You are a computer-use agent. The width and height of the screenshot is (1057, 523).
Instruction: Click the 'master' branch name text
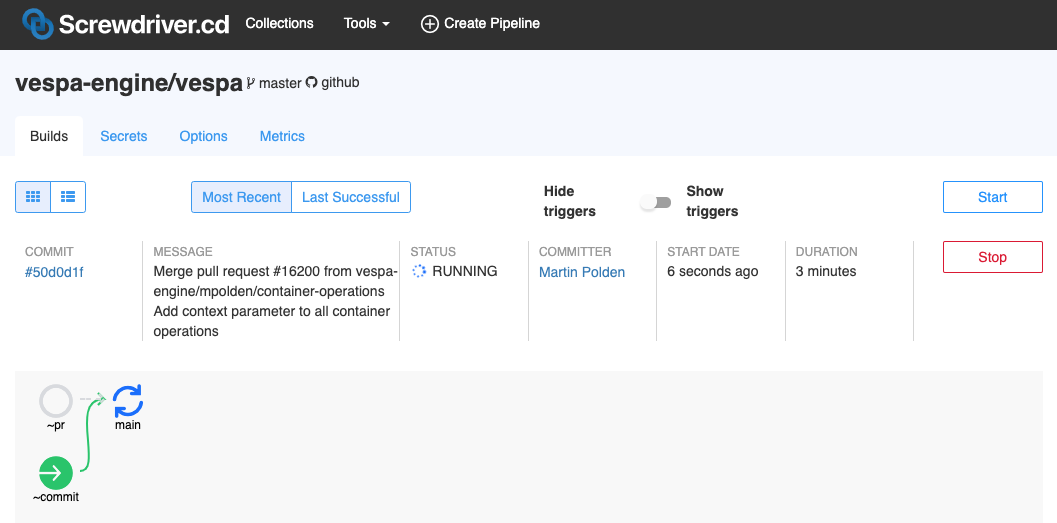pyautogui.click(x=280, y=84)
